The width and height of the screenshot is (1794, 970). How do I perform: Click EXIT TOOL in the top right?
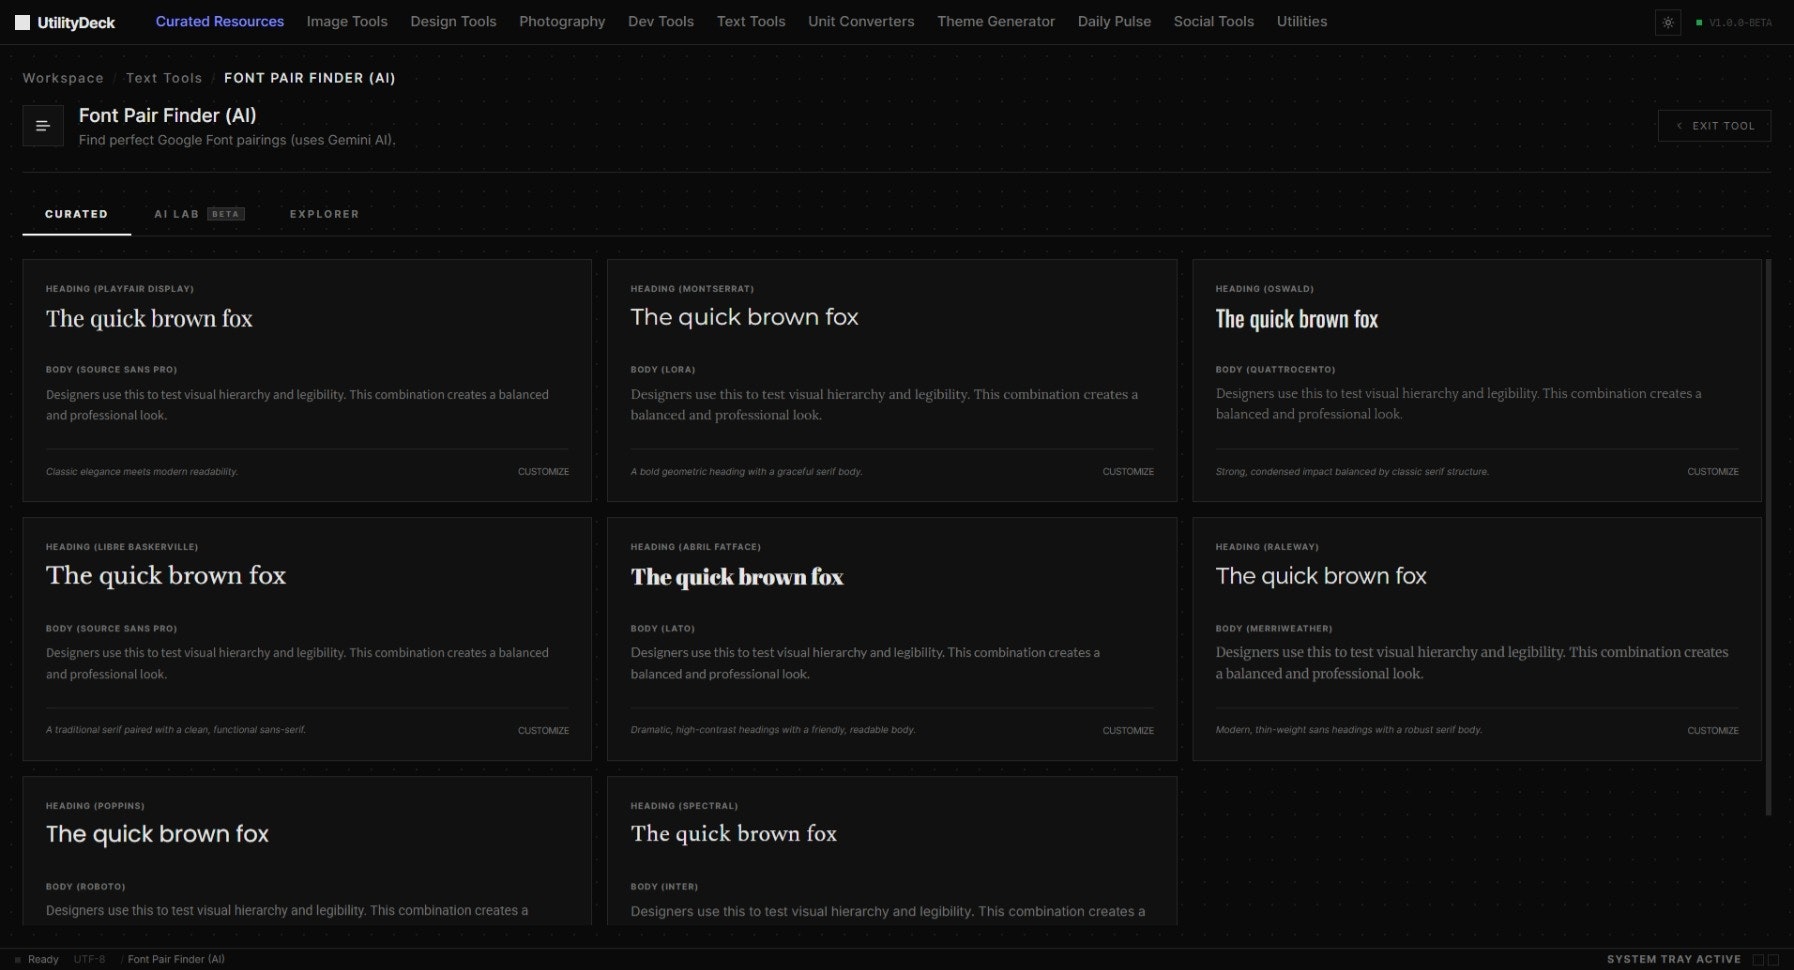pyautogui.click(x=1714, y=125)
